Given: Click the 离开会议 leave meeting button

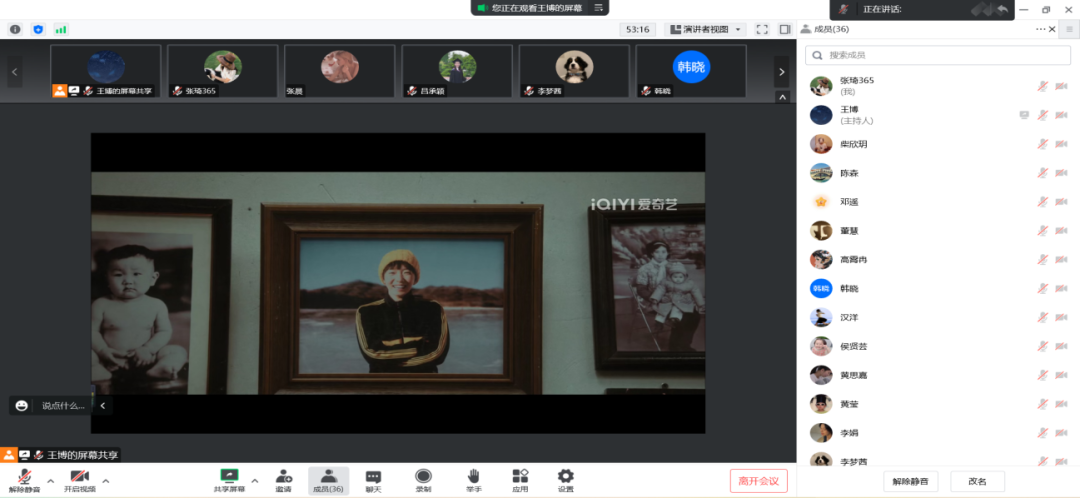Looking at the screenshot, I should 758,481.
